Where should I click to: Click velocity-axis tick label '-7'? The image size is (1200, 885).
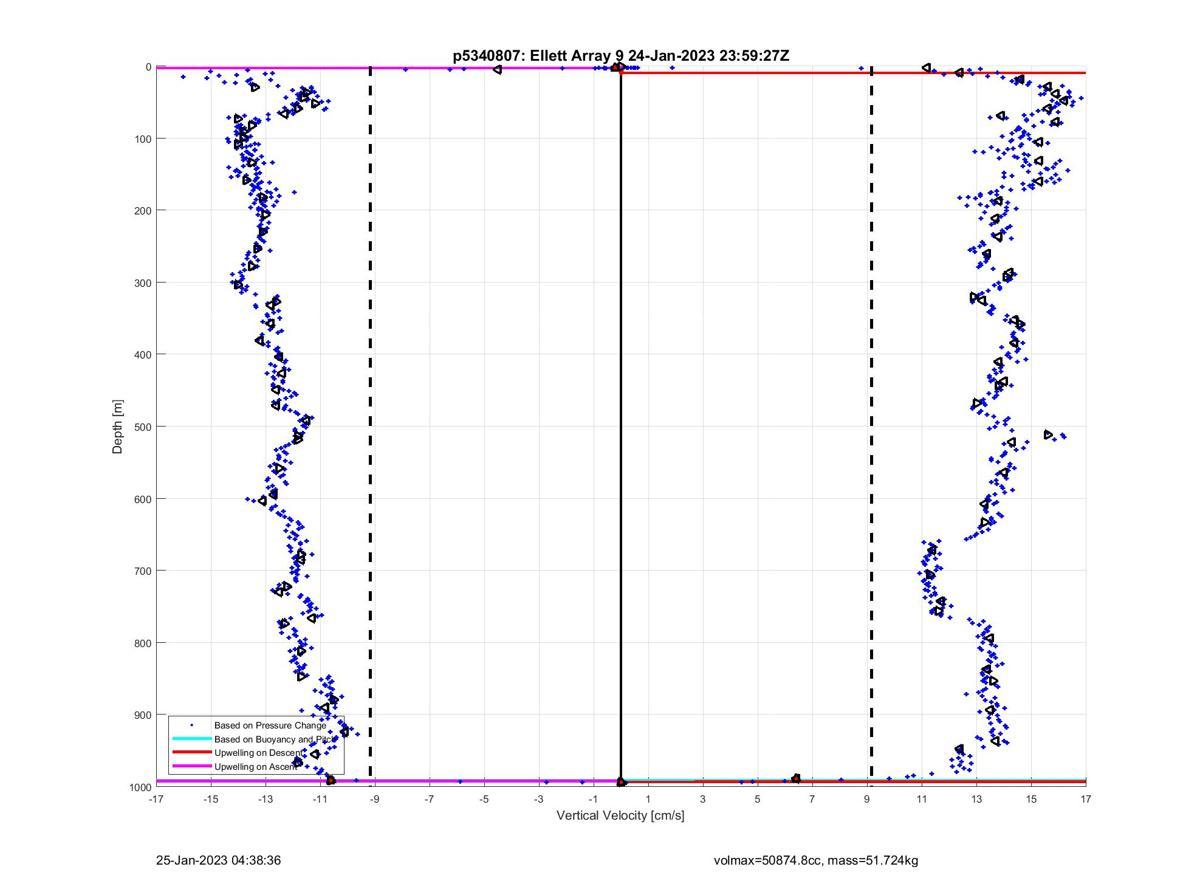click(x=430, y=799)
